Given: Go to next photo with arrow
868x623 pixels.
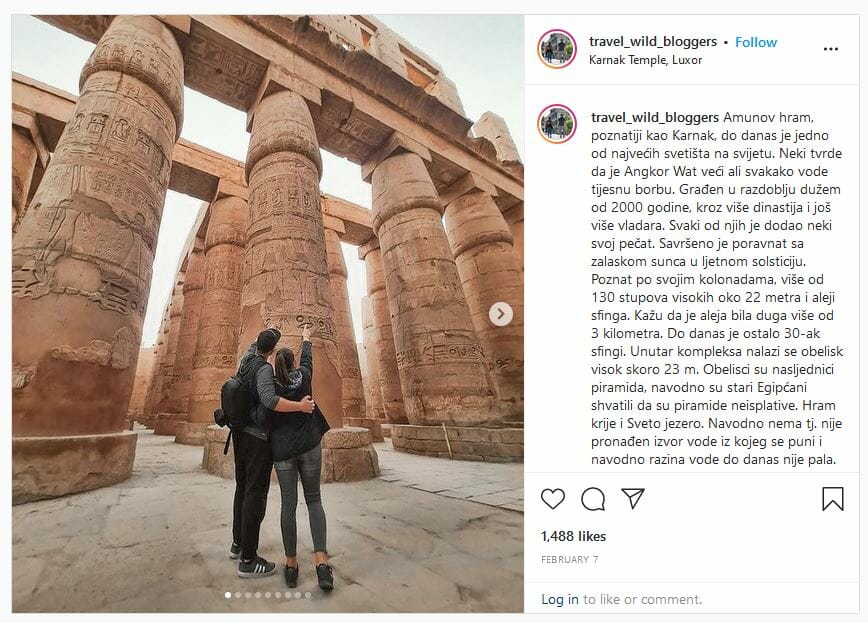Looking at the screenshot, I should click(500, 314).
